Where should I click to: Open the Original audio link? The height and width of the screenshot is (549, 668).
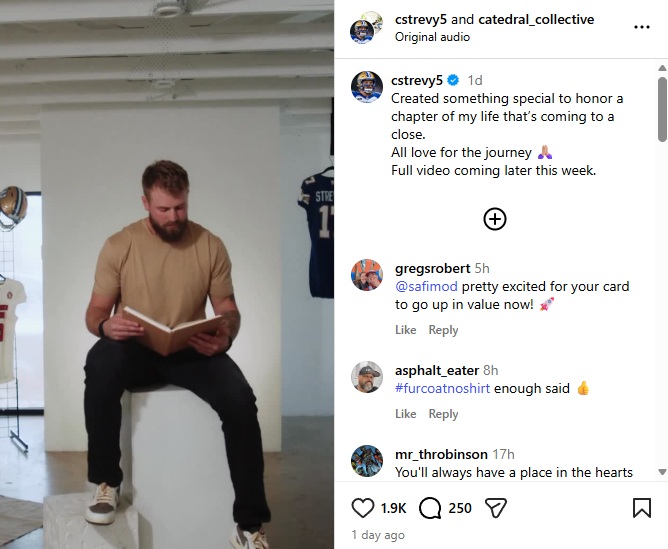[432, 37]
